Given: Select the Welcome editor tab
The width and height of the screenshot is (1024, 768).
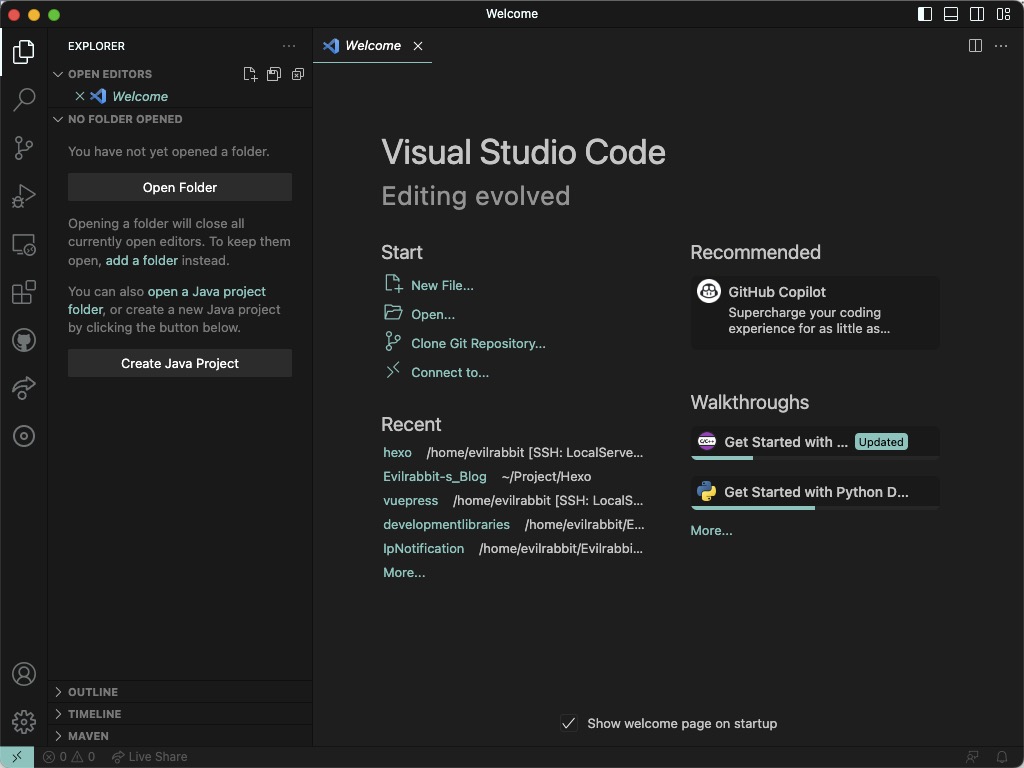Looking at the screenshot, I should coord(372,46).
